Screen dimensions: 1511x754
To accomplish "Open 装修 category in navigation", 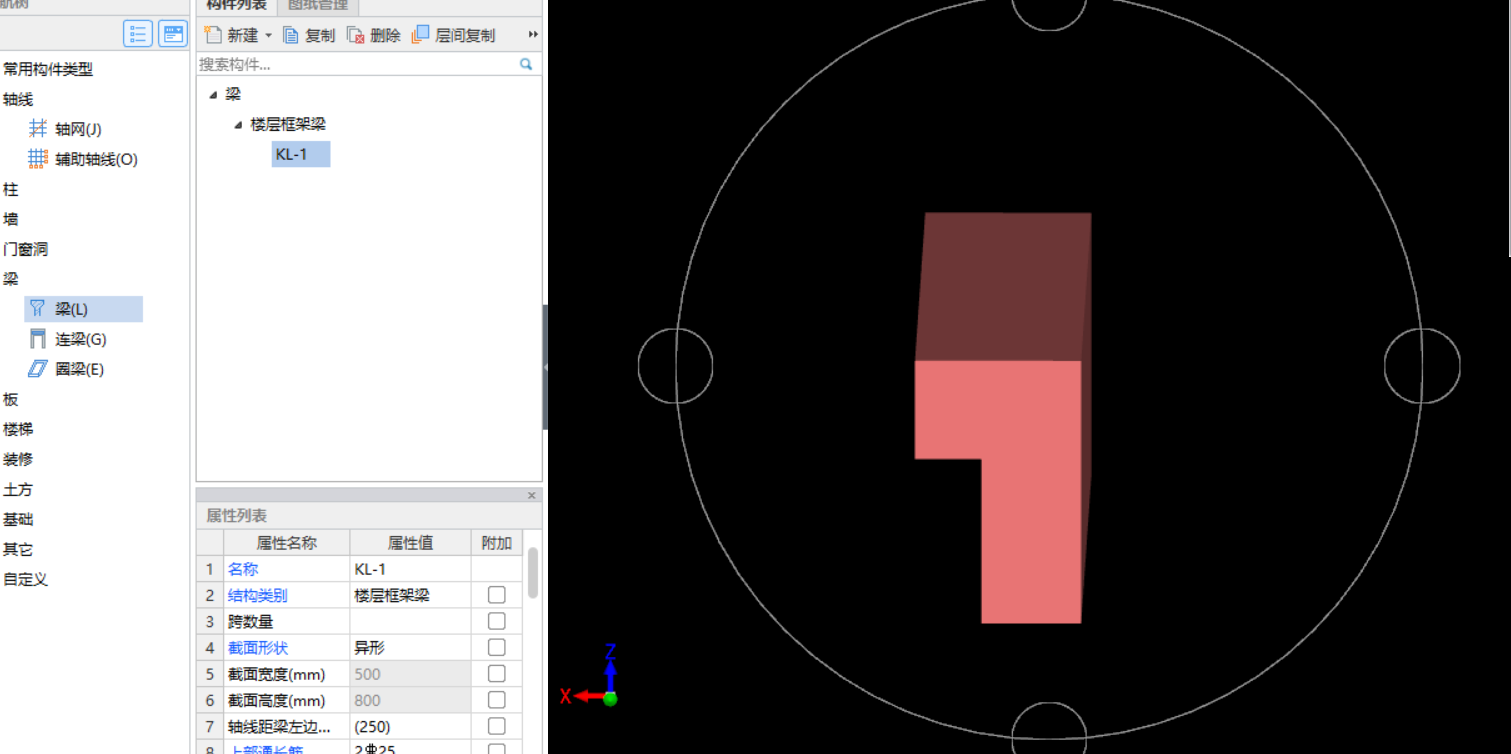I will tap(18, 459).
